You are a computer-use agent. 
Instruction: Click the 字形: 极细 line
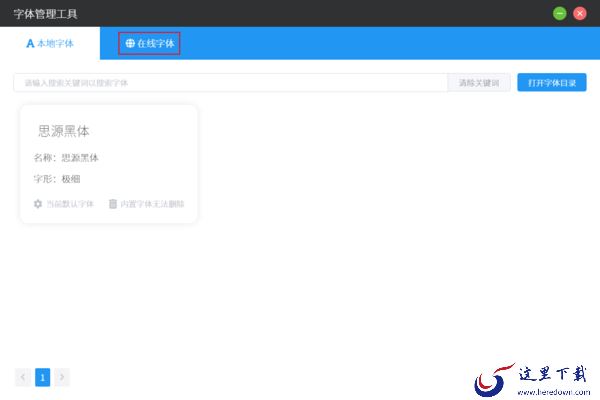pos(57,179)
